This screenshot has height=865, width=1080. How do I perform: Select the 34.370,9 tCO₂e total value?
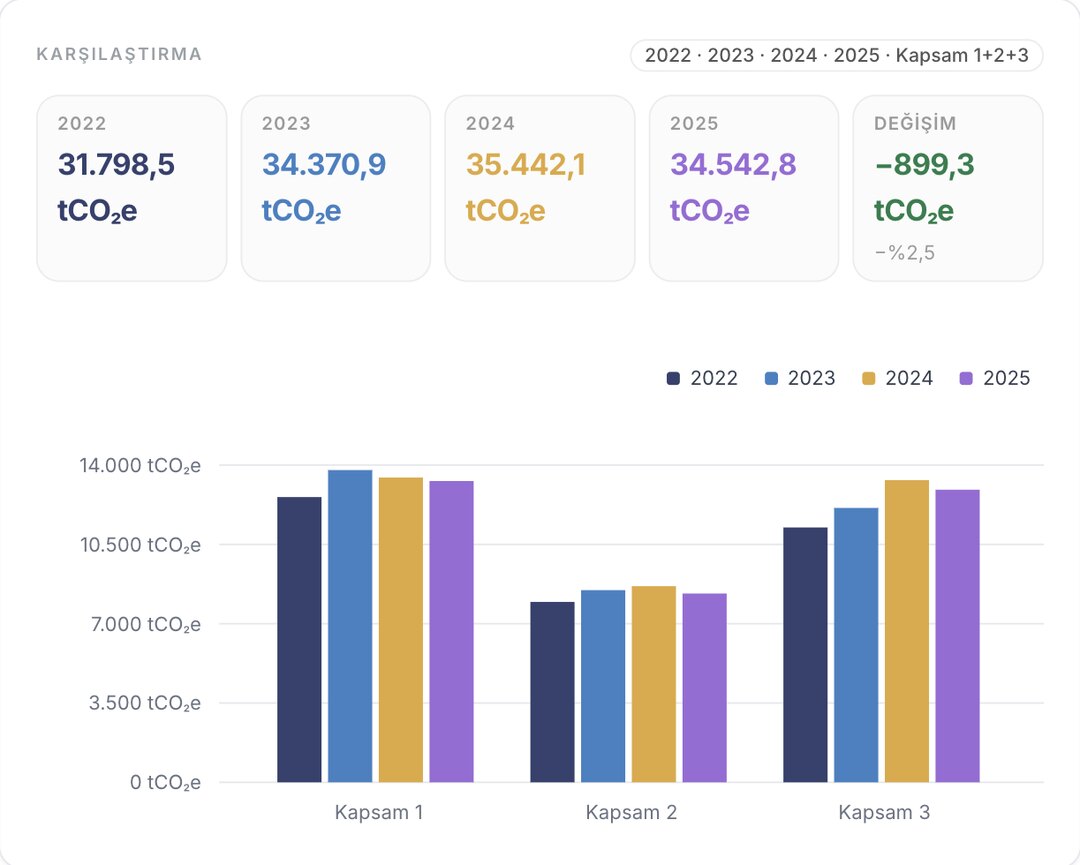(324, 187)
